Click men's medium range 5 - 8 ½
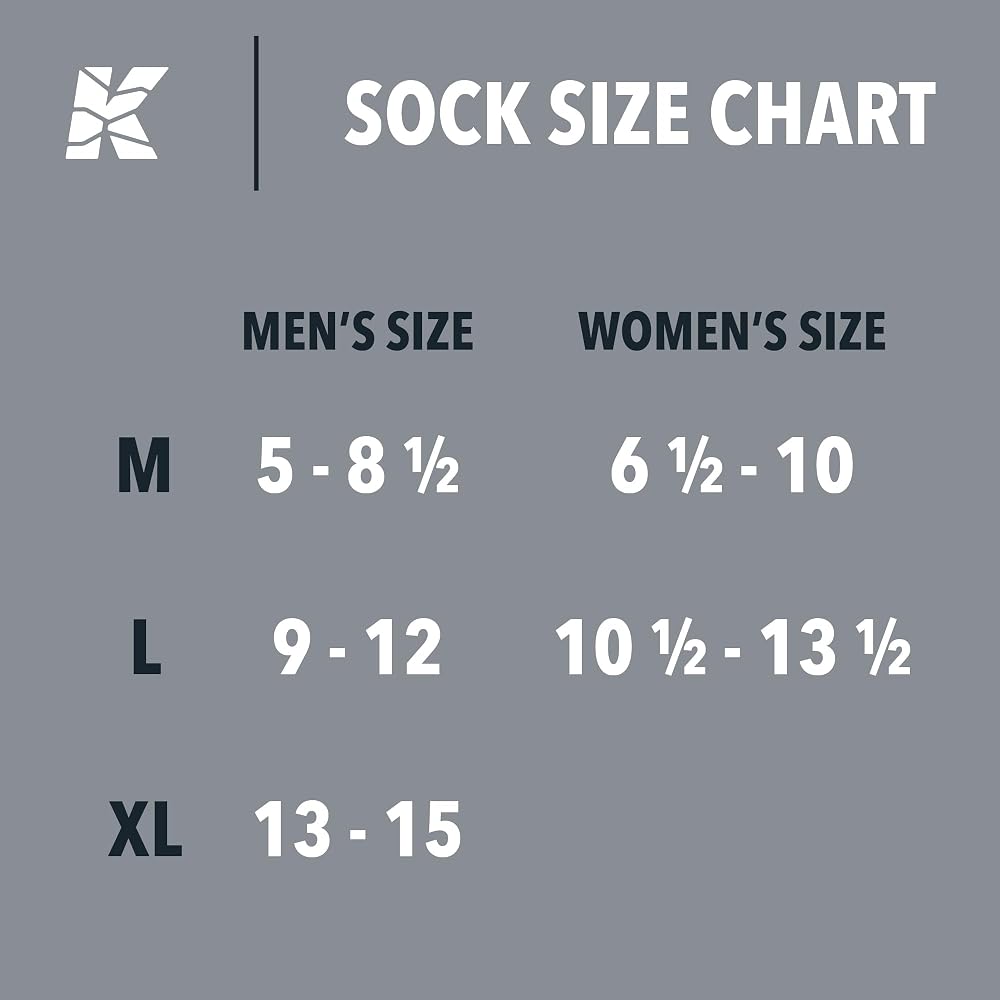 pos(358,465)
